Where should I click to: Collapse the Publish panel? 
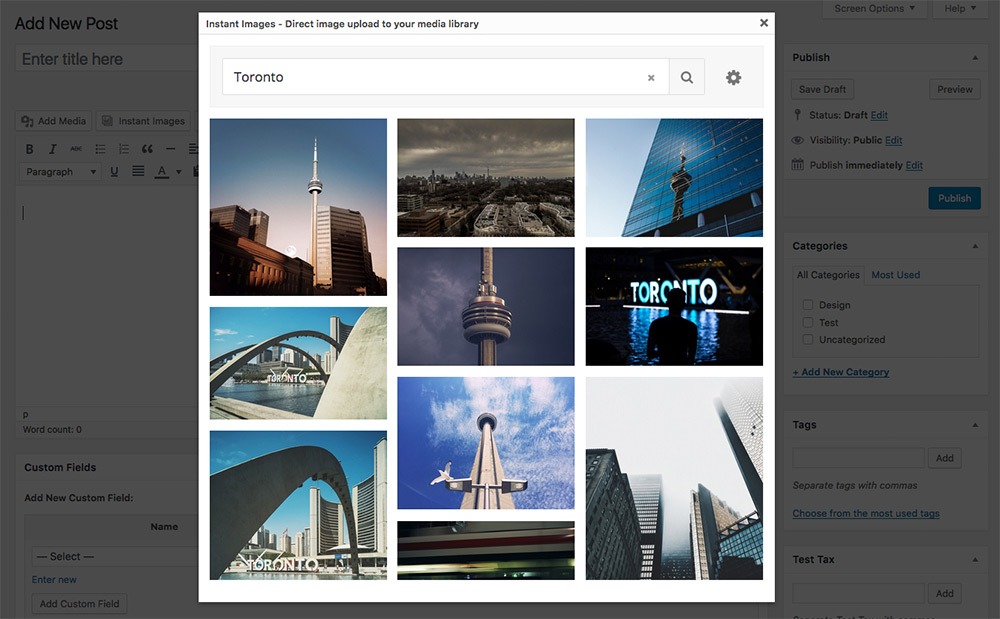click(x=975, y=57)
